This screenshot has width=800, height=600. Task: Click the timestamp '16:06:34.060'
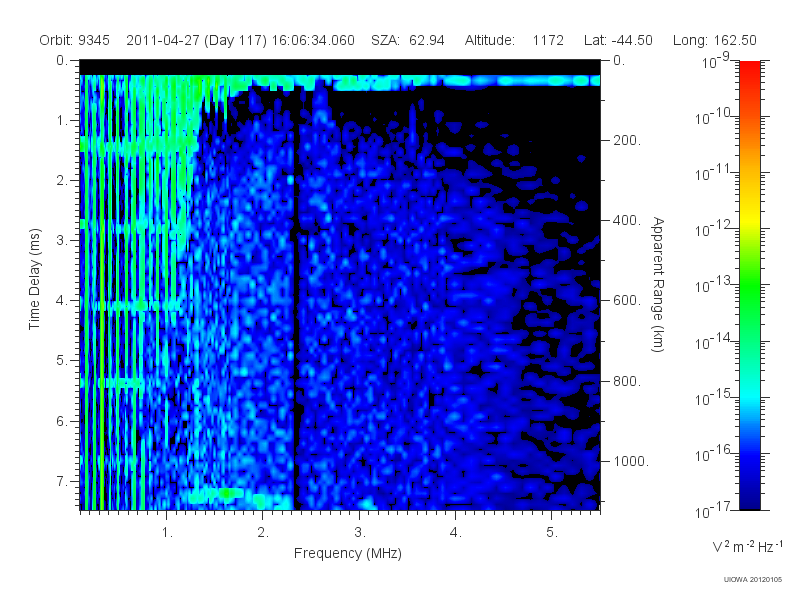pyautogui.click(x=313, y=40)
